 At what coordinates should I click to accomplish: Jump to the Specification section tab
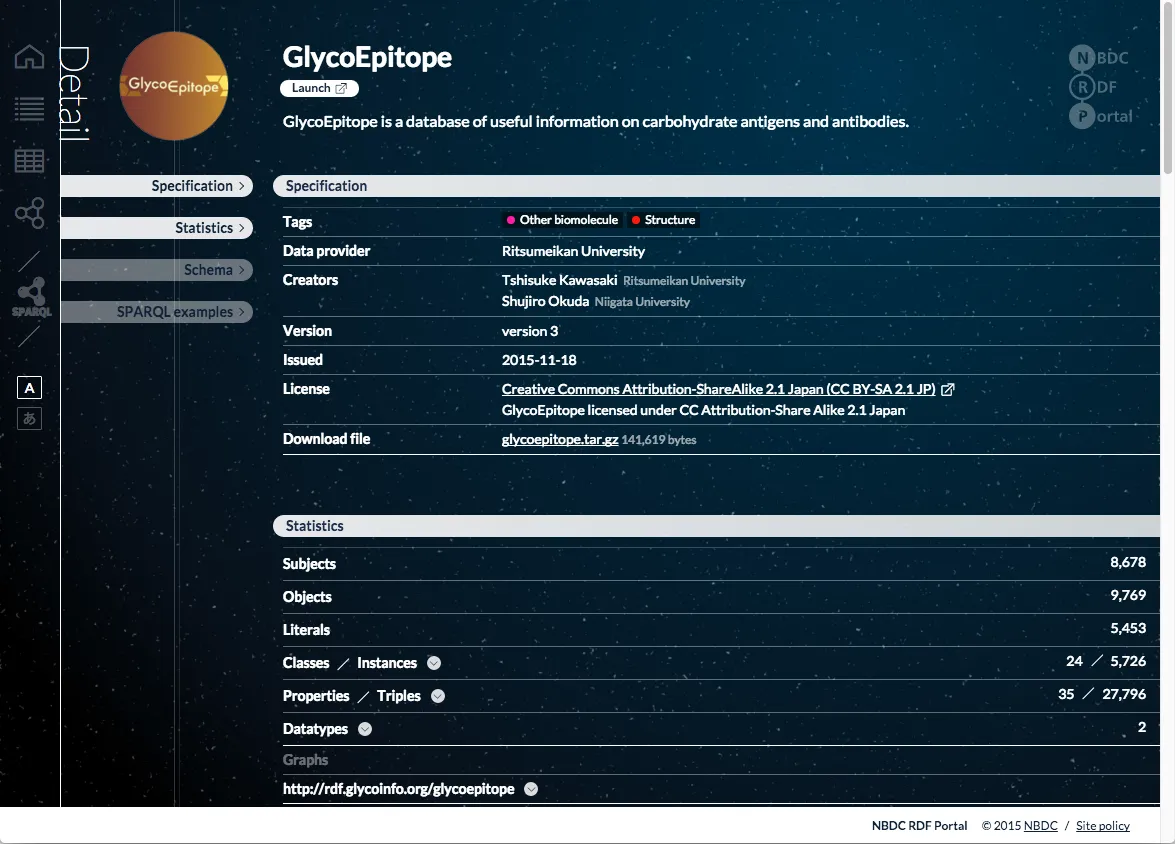157,186
